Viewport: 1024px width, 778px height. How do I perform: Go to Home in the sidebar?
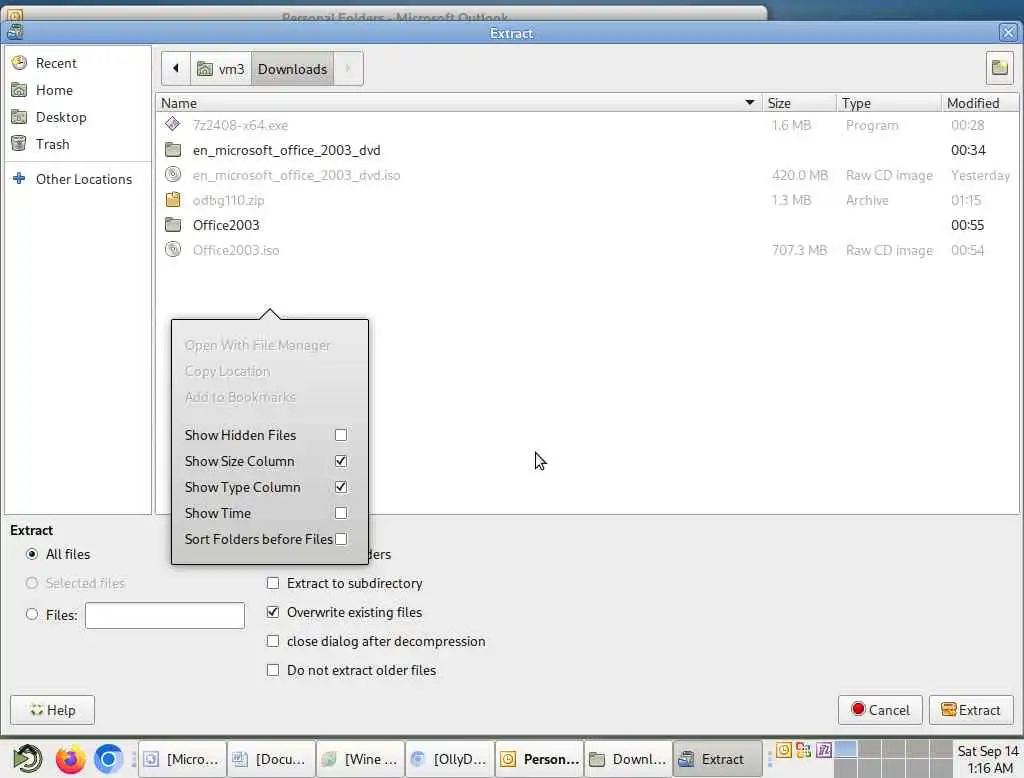tap(54, 90)
